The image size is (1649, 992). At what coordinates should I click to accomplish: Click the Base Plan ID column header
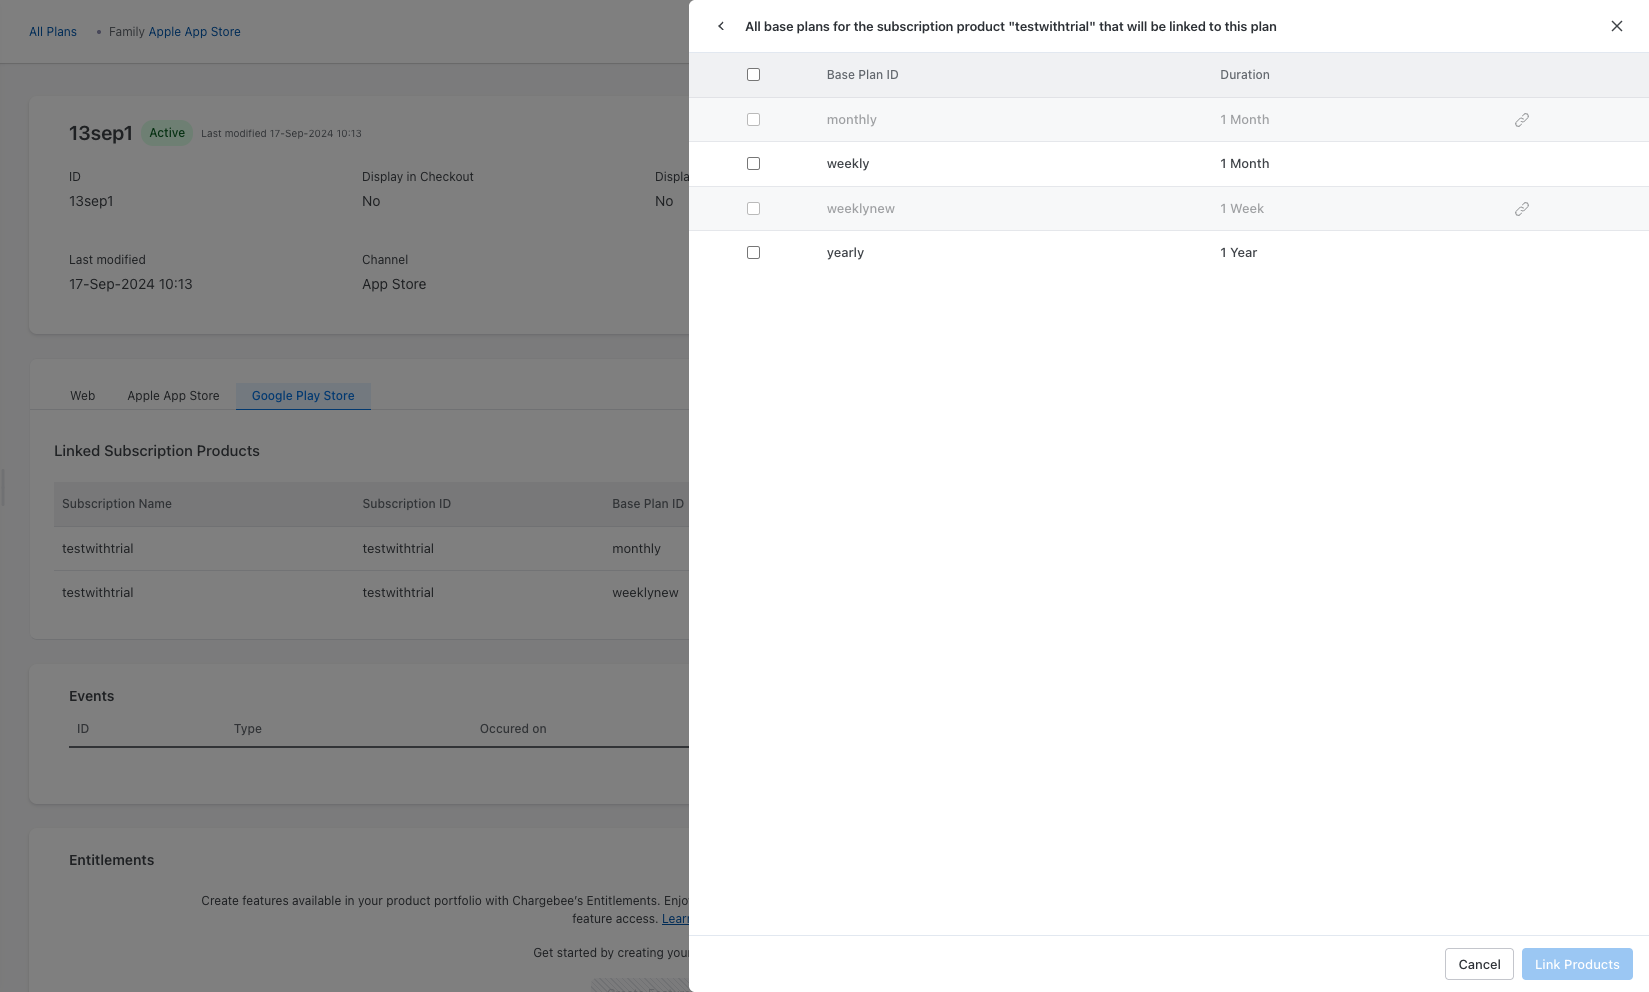pos(862,75)
